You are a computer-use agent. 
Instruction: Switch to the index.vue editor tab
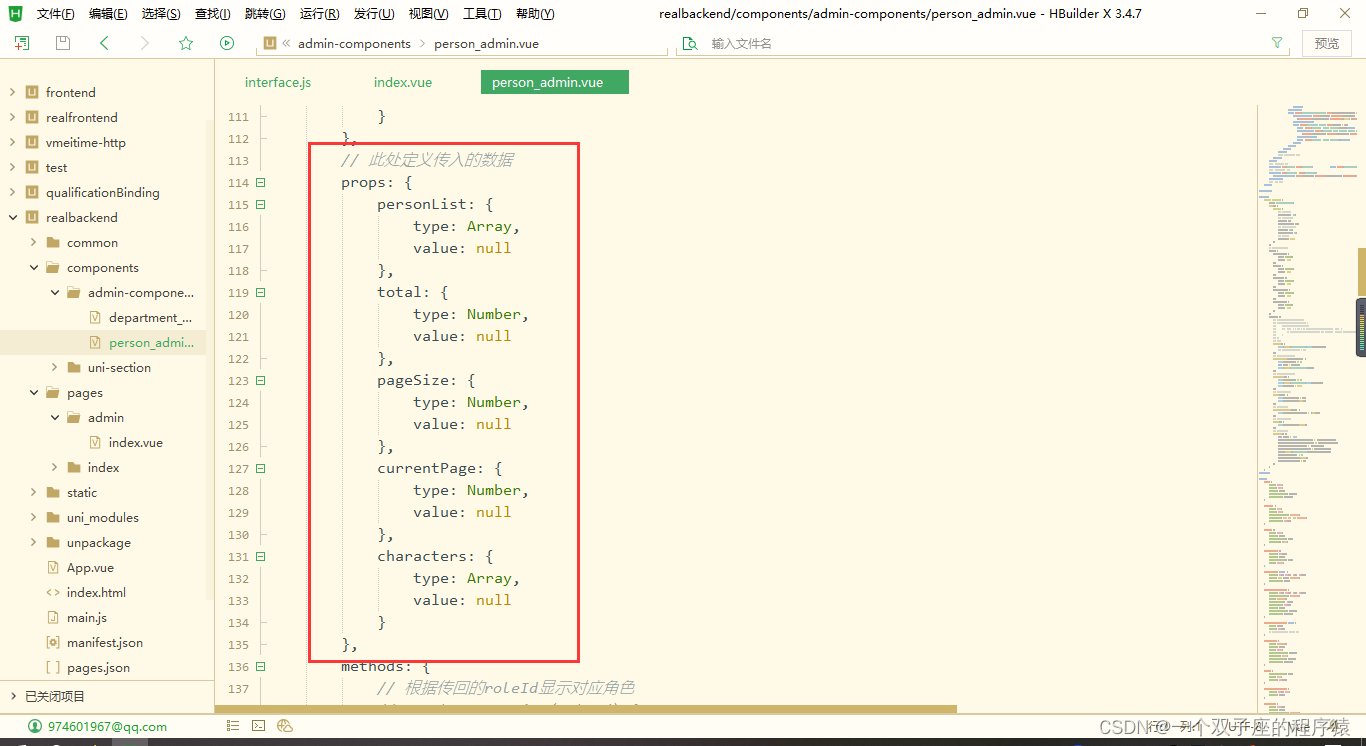(403, 82)
